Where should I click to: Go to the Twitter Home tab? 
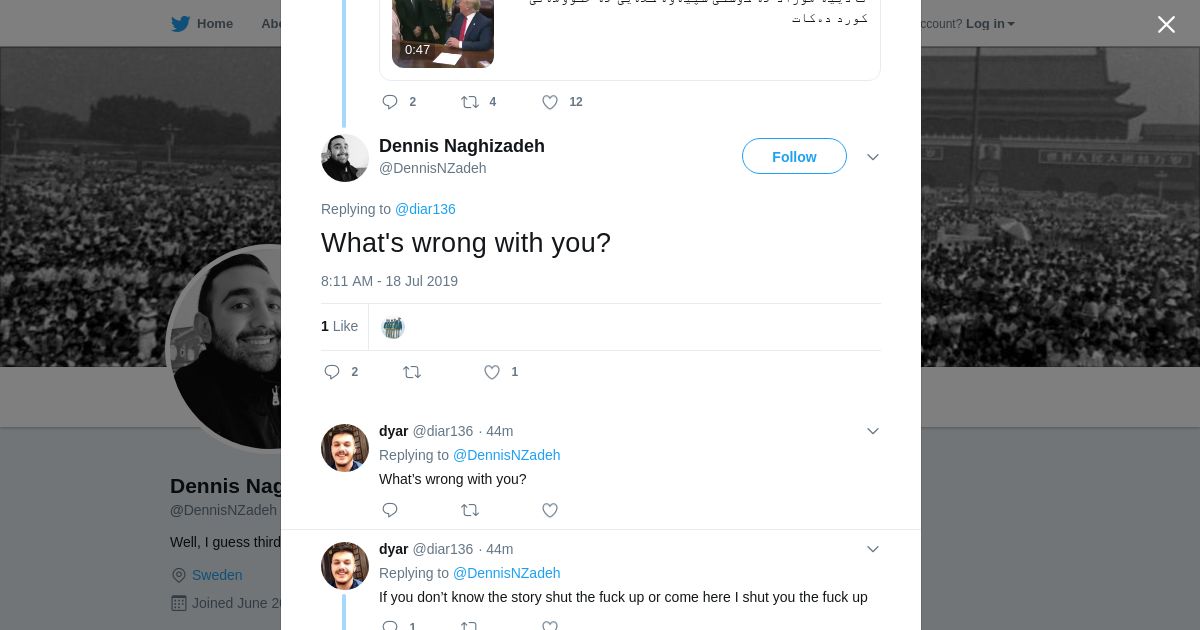click(x=202, y=24)
